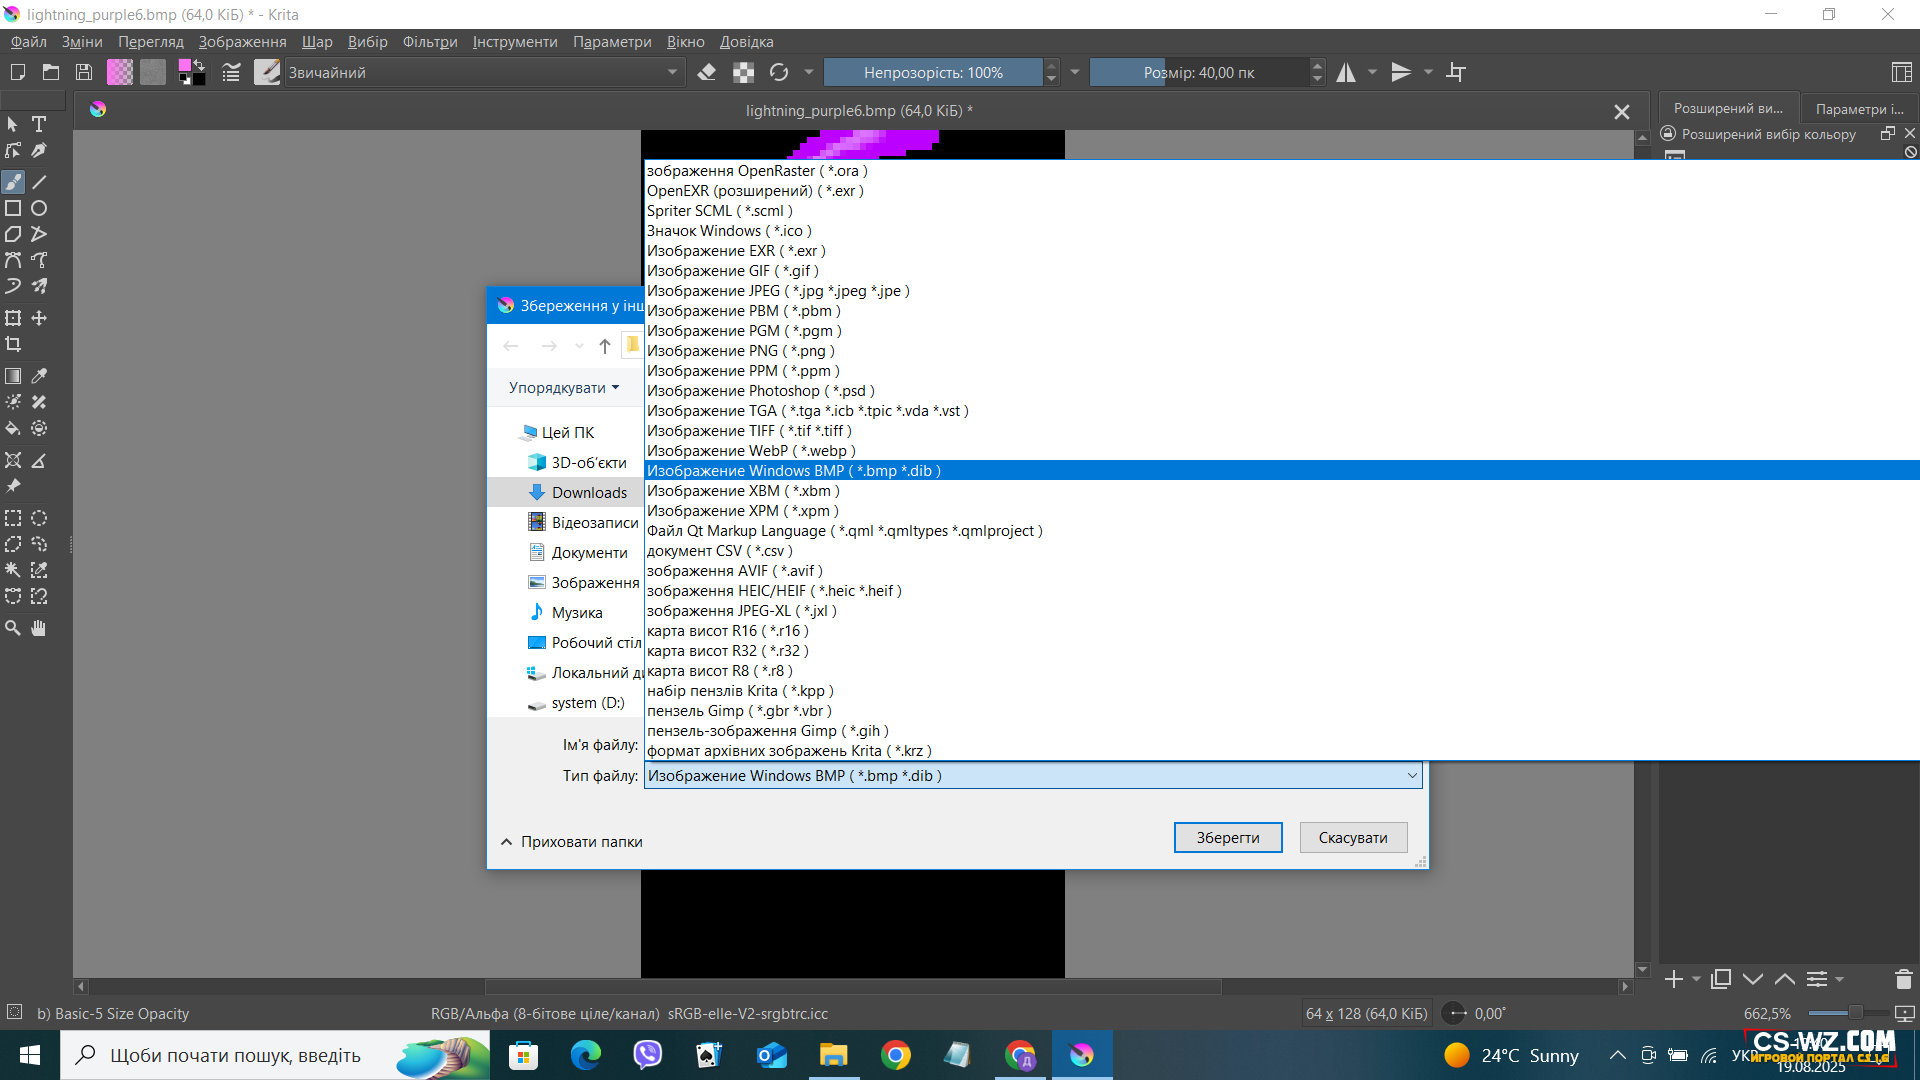Select the Freehand Brush tool
The image size is (1920, 1080).
[13, 182]
